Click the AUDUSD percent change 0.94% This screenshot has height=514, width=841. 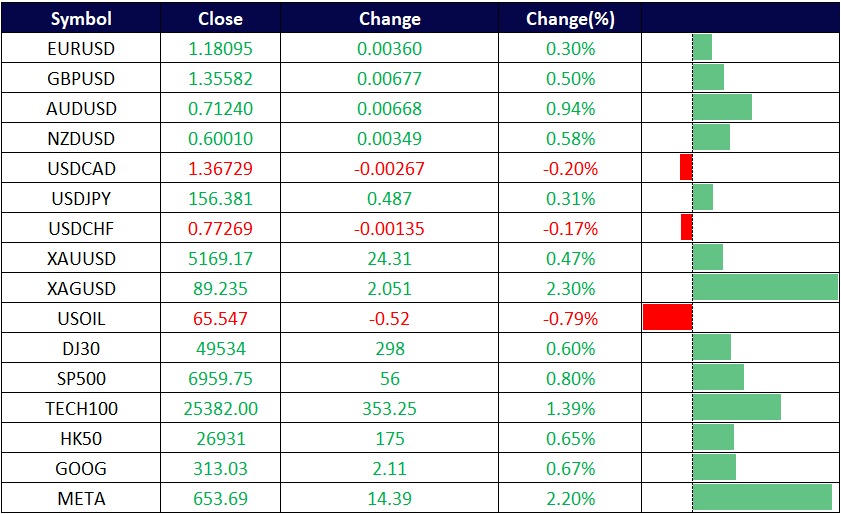coord(570,108)
